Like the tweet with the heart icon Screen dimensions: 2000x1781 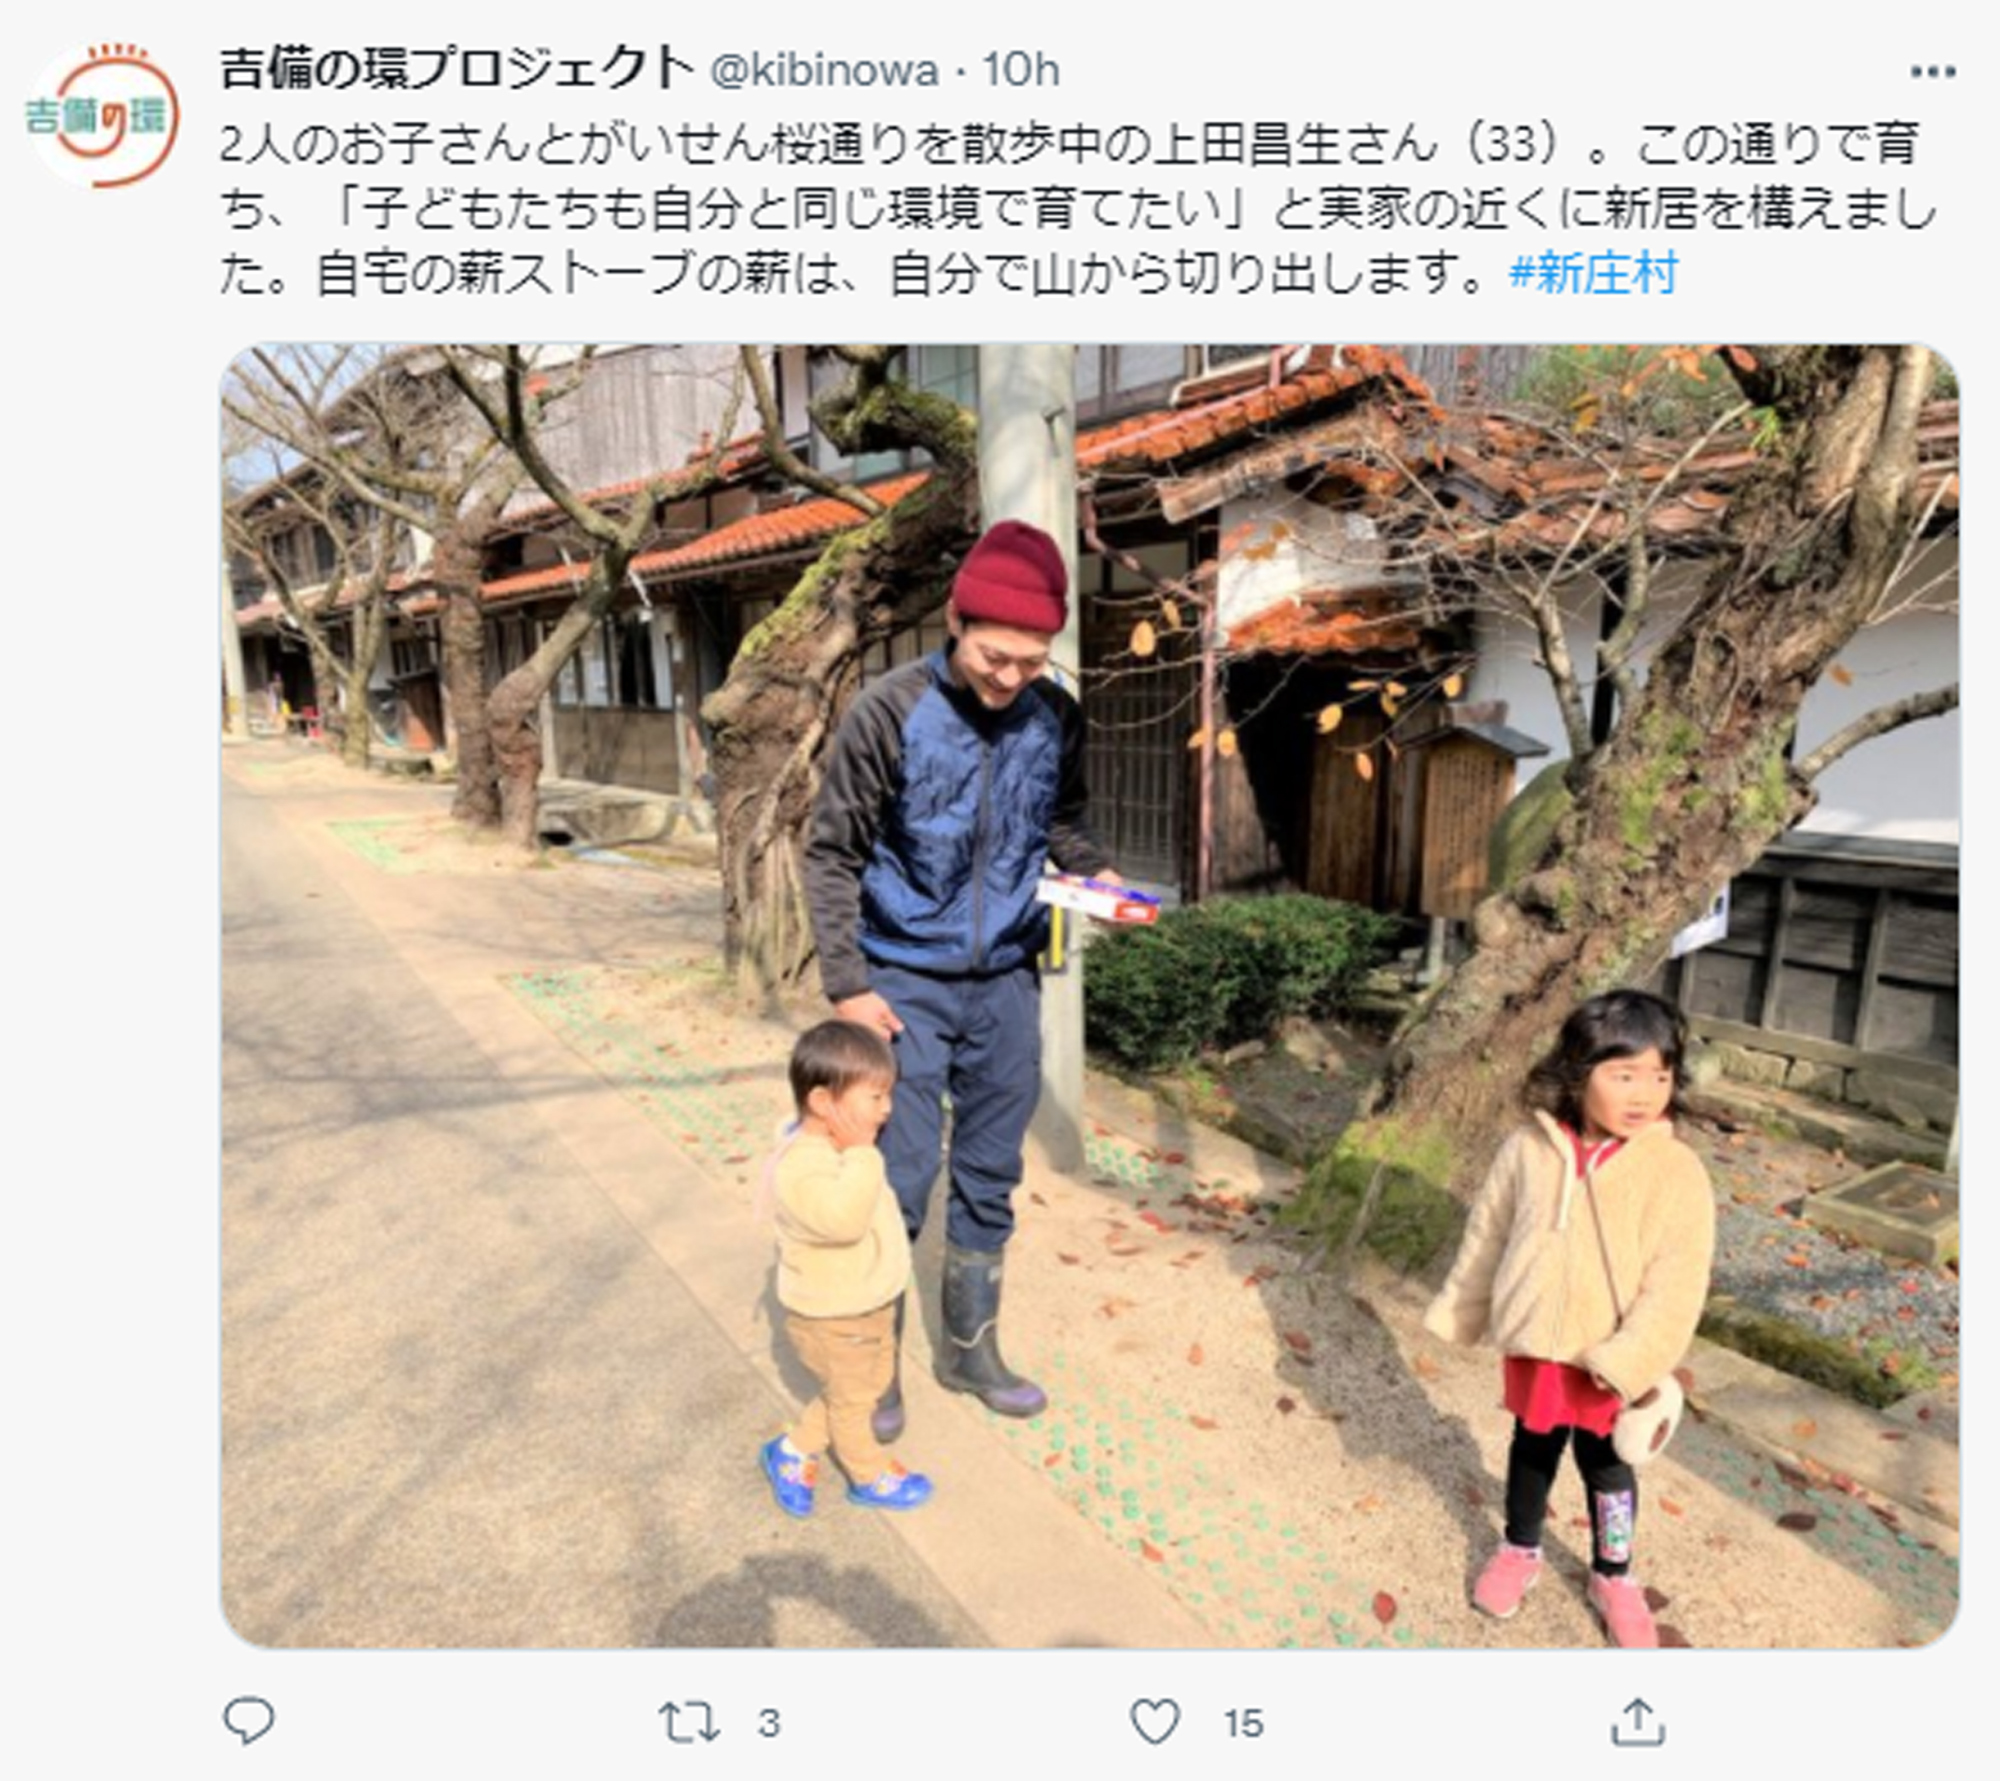(1155, 1722)
